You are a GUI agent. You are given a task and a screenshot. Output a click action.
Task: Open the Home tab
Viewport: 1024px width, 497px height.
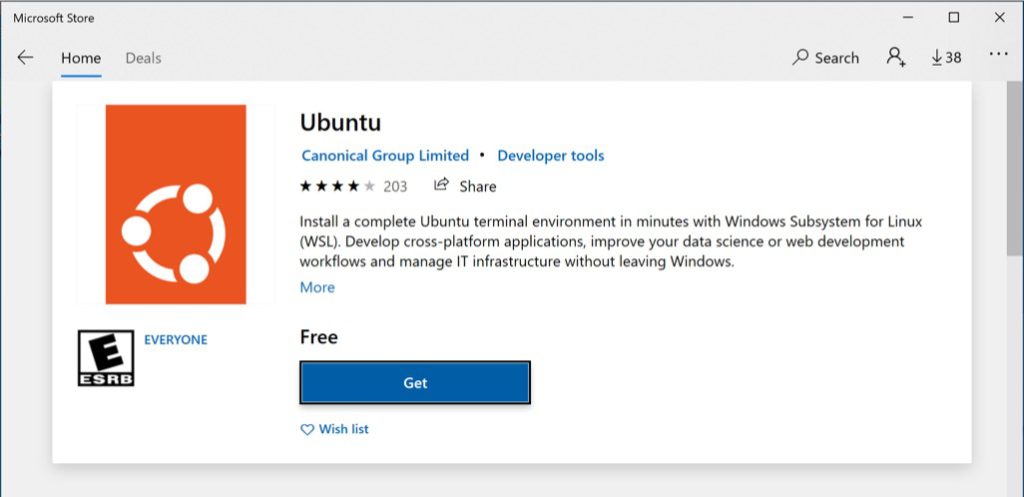click(x=81, y=58)
